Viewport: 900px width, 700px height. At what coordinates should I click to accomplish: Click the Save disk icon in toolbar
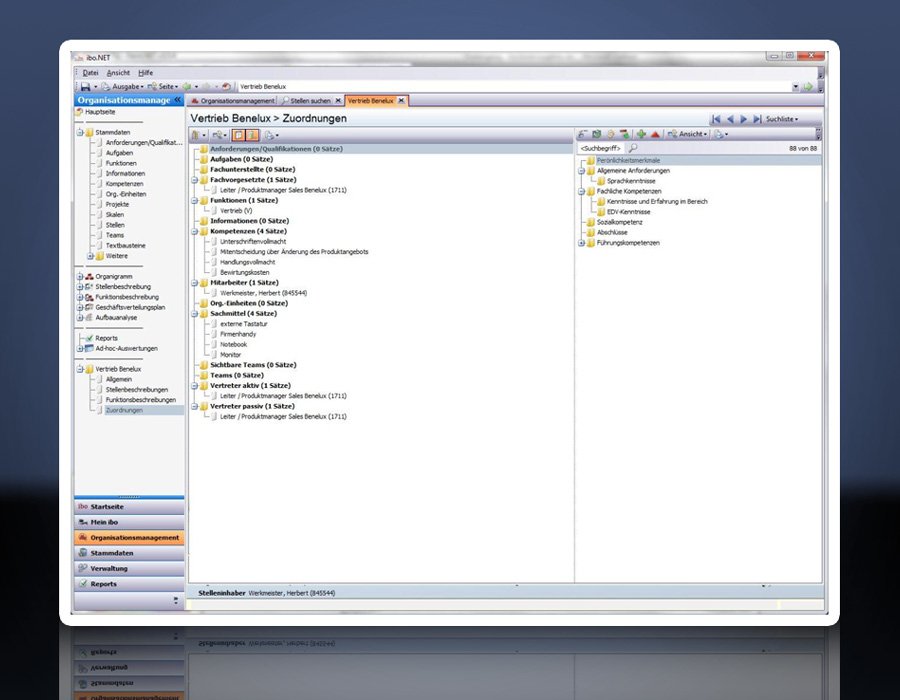(x=86, y=87)
